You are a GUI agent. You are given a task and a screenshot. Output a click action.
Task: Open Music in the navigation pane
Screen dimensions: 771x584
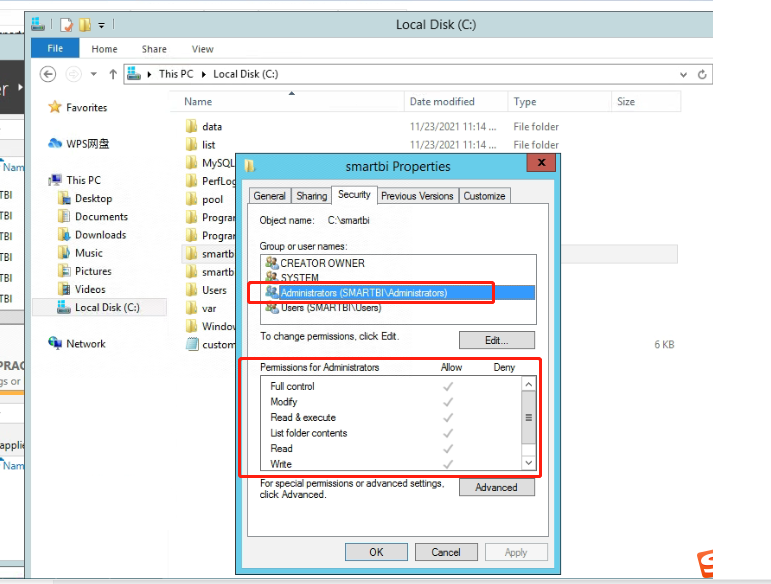pos(80,253)
